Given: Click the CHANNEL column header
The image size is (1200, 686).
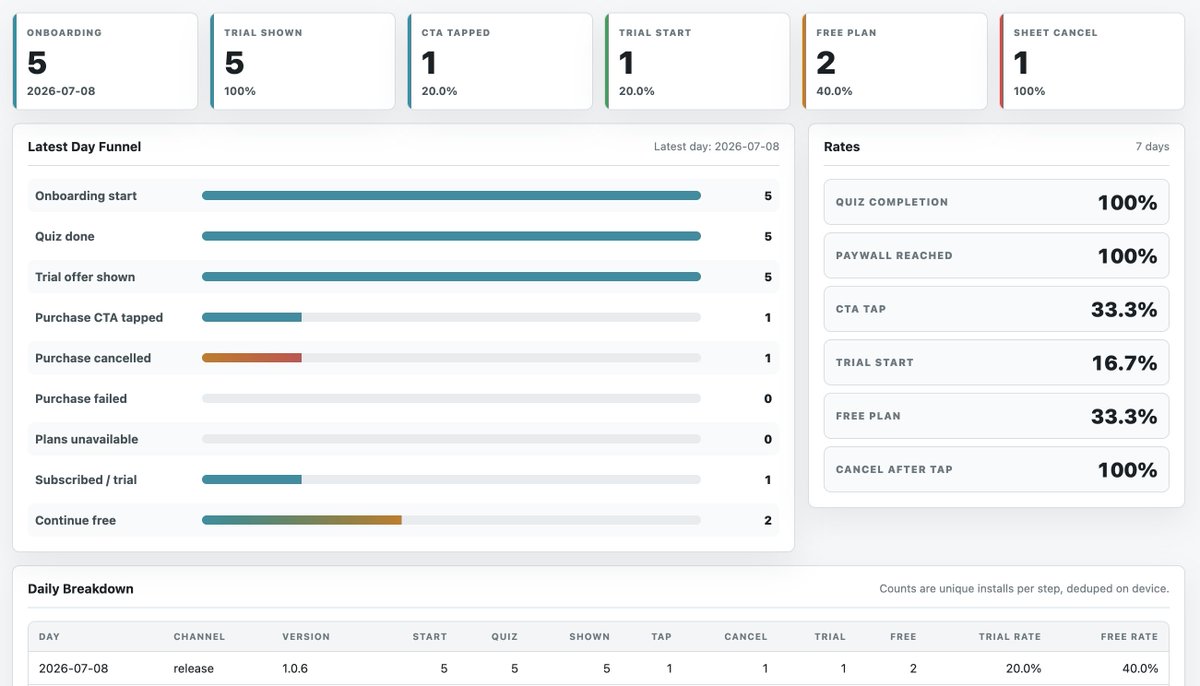Looking at the screenshot, I should (x=199, y=637).
